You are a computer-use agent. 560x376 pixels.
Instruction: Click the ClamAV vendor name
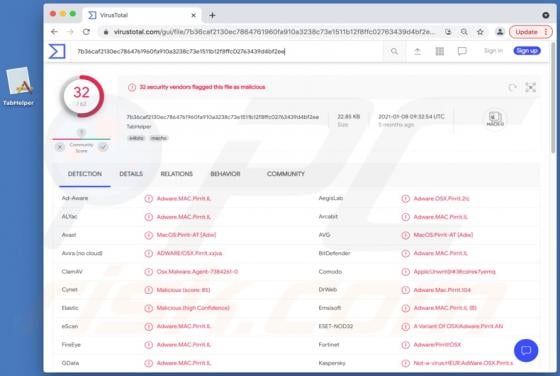72,272
